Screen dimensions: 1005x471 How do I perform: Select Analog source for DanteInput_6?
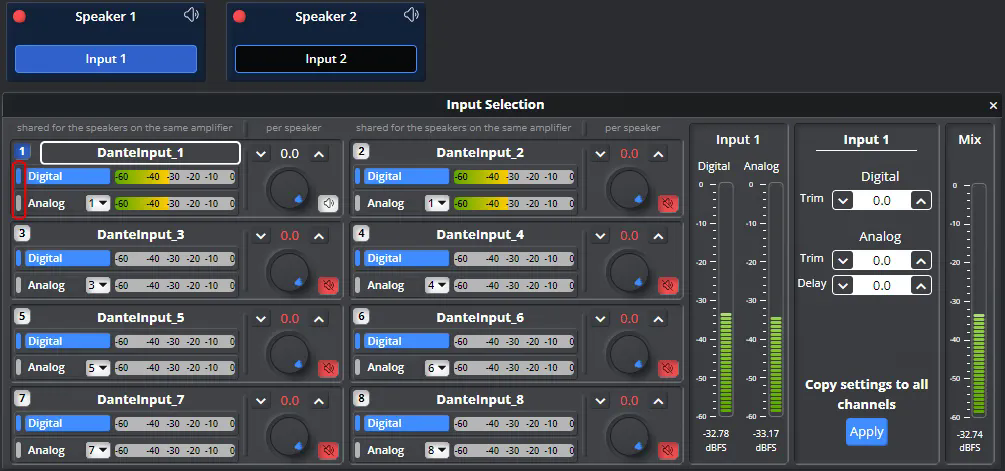385,368
